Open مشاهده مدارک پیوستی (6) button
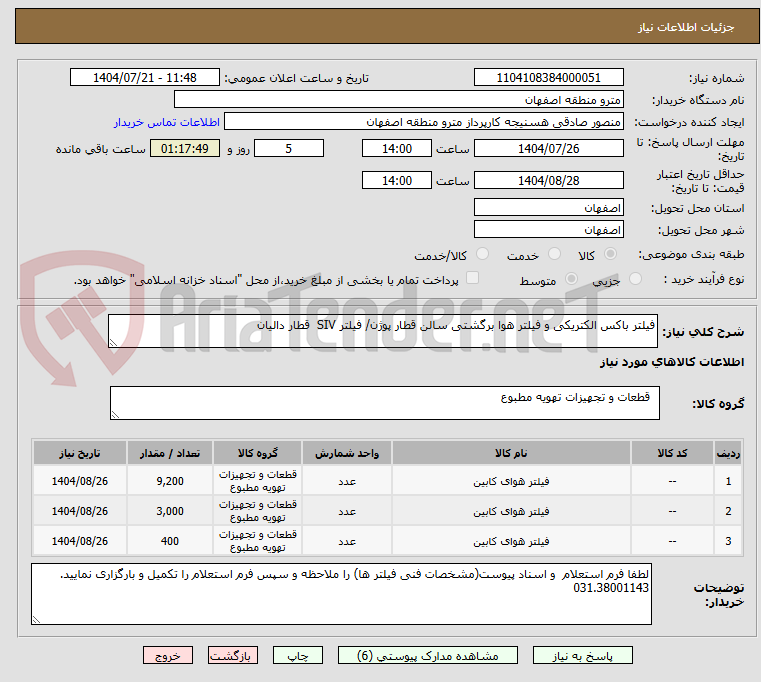 click(428, 656)
